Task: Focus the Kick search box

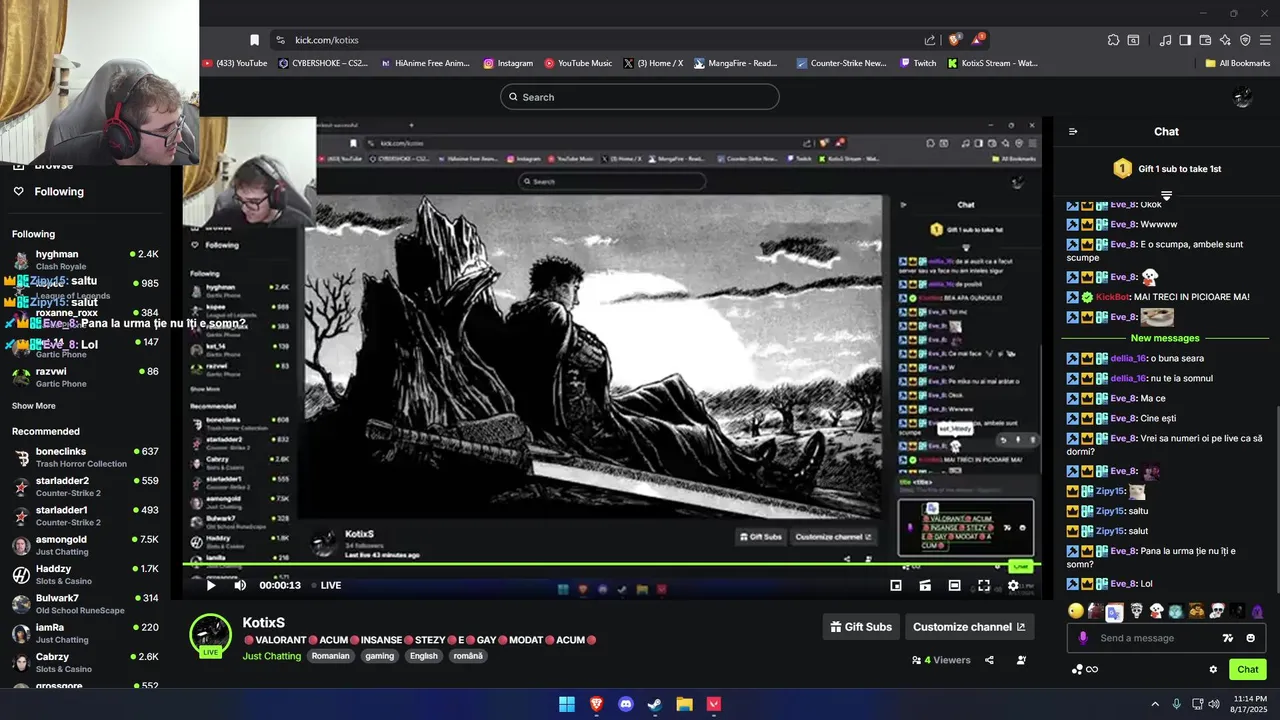Action: [640, 97]
